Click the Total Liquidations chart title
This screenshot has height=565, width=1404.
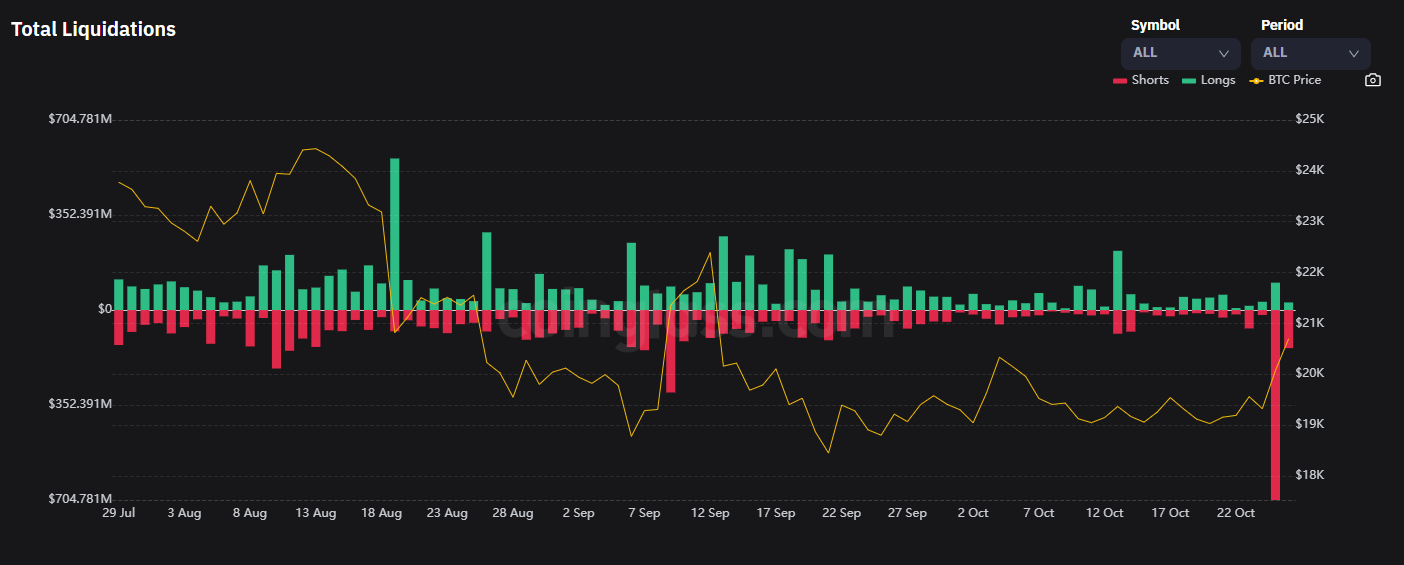tap(93, 29)
